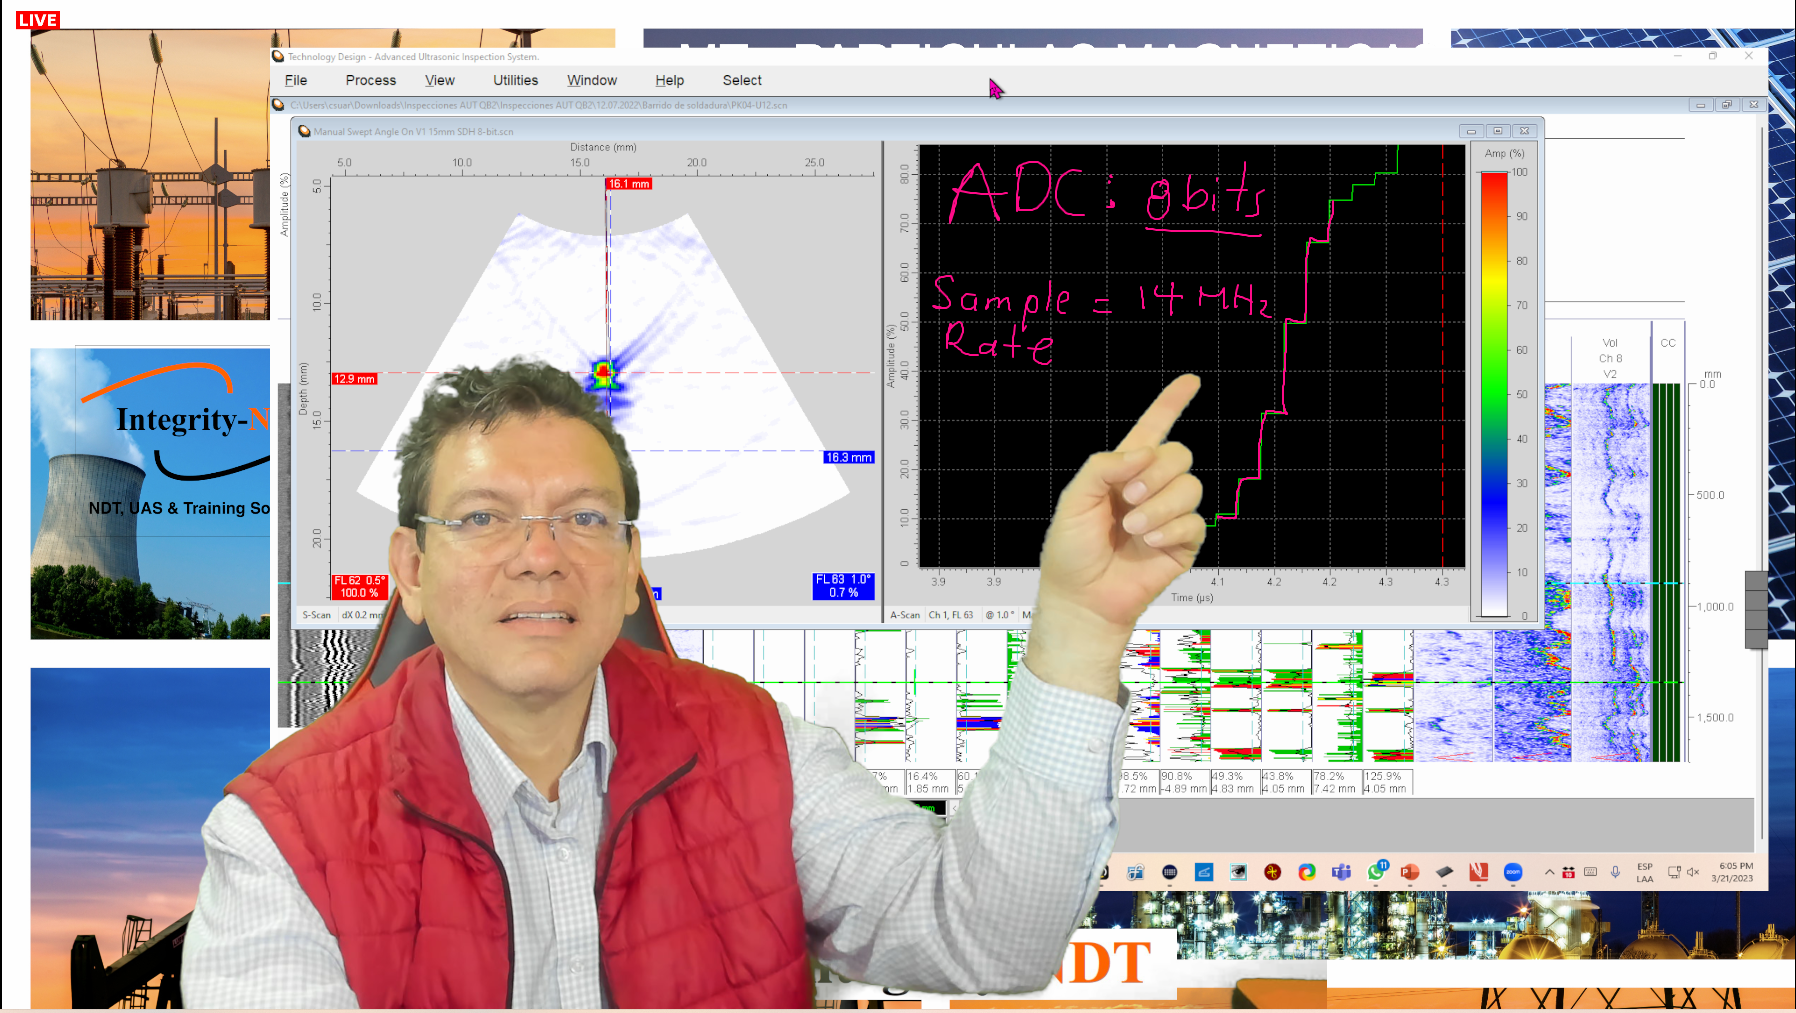Click the document icon beside the PK04-U12.scn file path
The image size is (1796, 1013).
pyautogui.click(x=279, y=104)
